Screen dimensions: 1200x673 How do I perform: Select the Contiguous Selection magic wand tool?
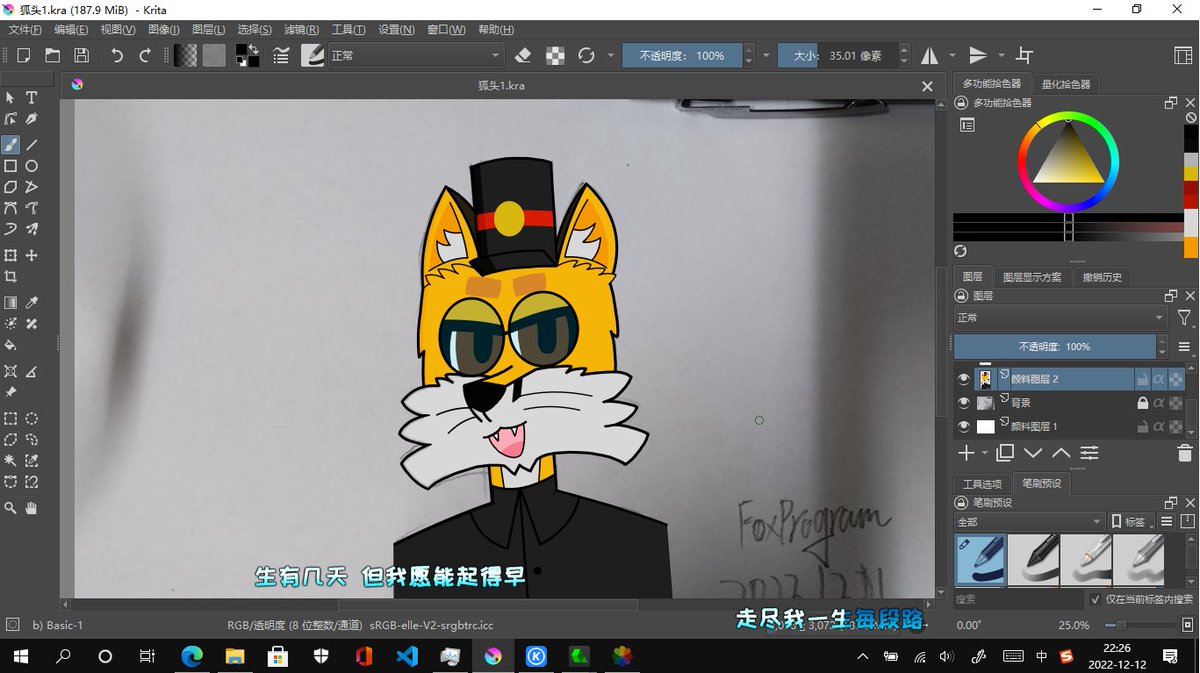pos(10,461)
